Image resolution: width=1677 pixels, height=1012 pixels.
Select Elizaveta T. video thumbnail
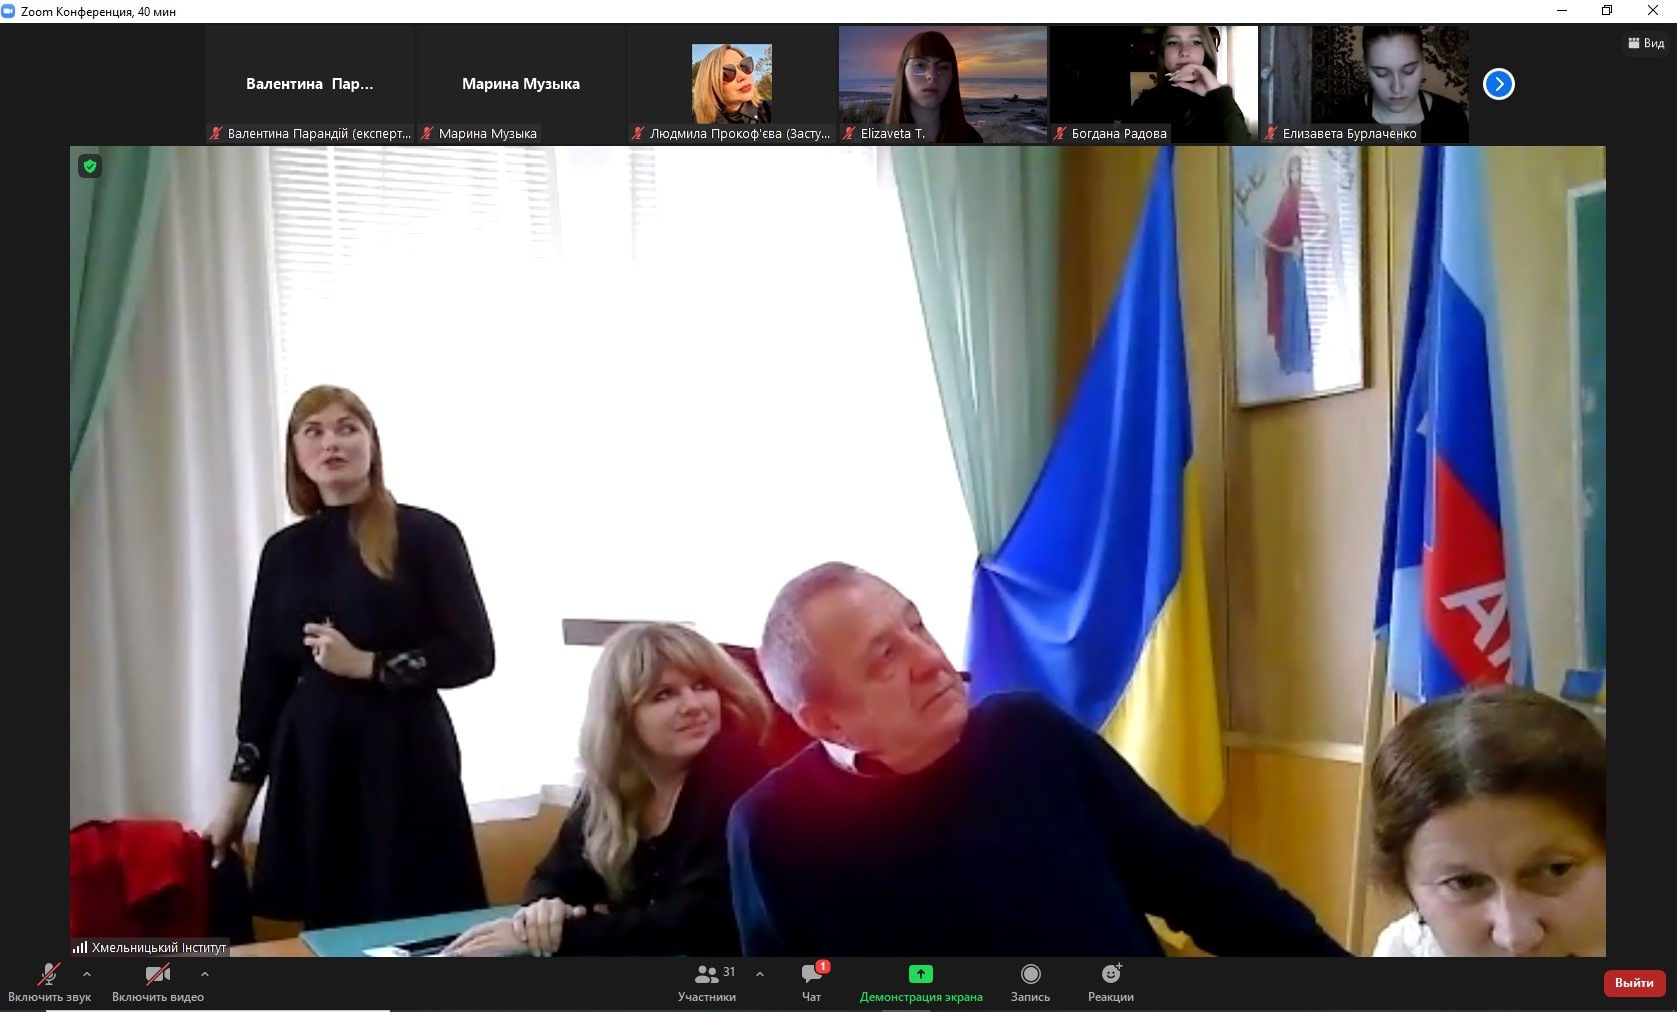coord(943,84)
